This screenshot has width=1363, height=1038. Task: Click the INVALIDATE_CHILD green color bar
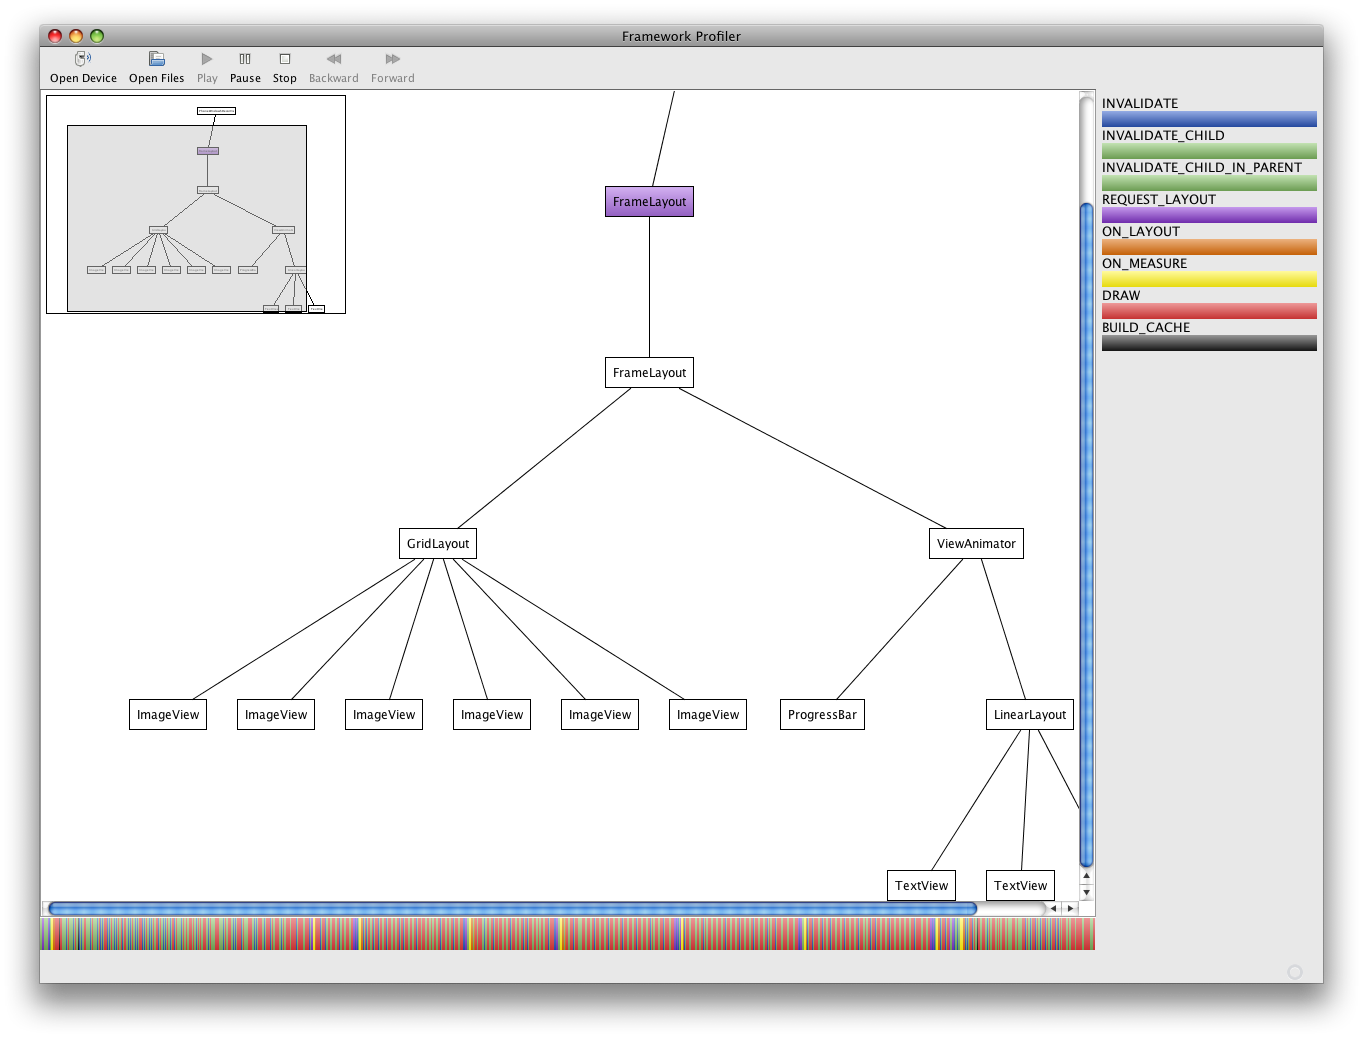click(x=1209, y=151)
